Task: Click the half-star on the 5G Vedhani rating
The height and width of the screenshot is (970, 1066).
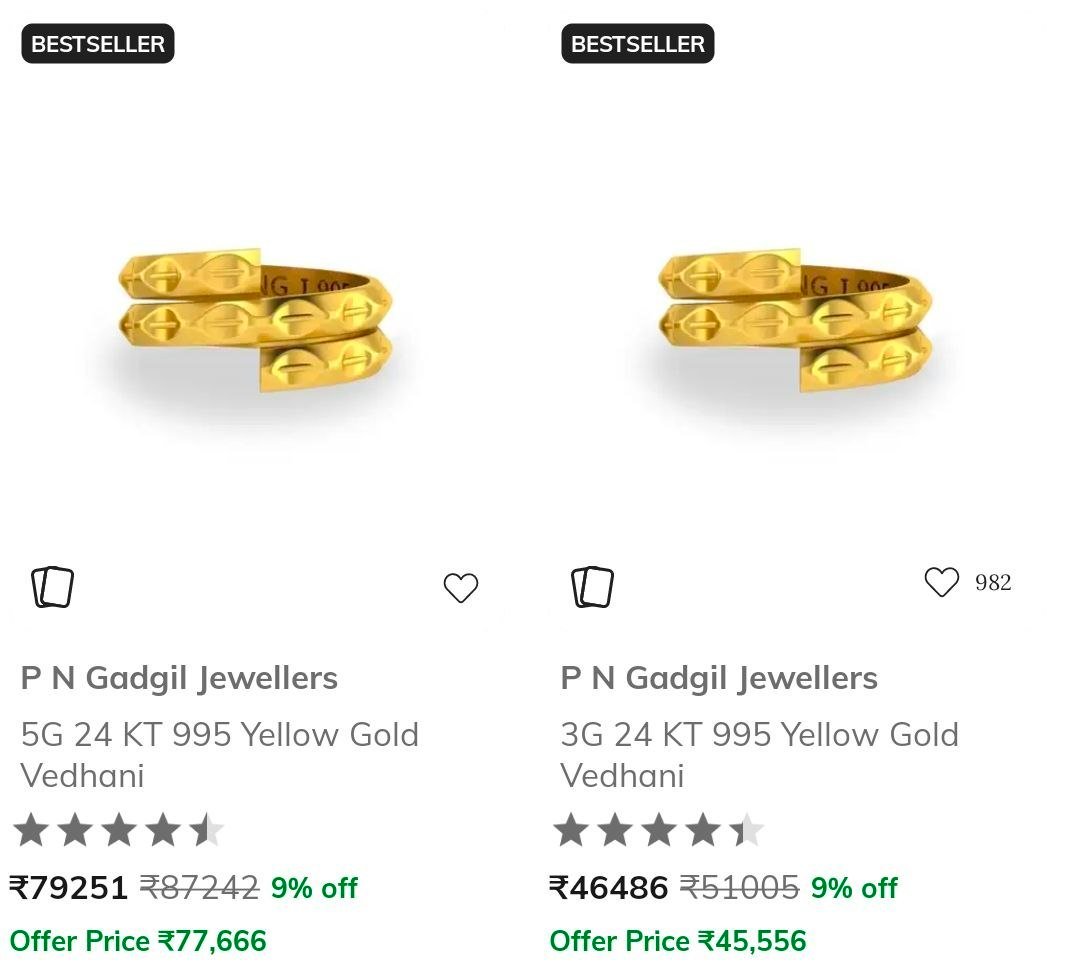Action: [206, 829]
